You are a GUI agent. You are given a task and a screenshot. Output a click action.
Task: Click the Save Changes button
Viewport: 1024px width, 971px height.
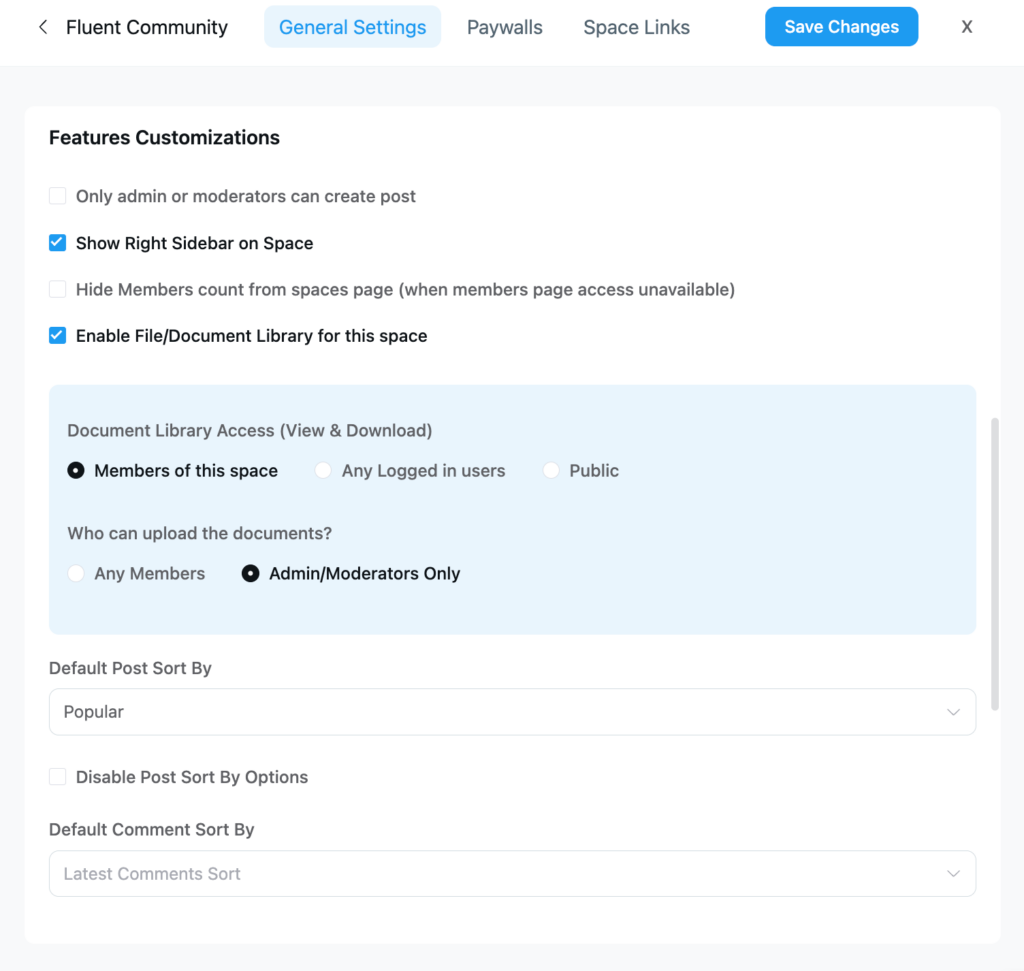click(x=841, y=28)
